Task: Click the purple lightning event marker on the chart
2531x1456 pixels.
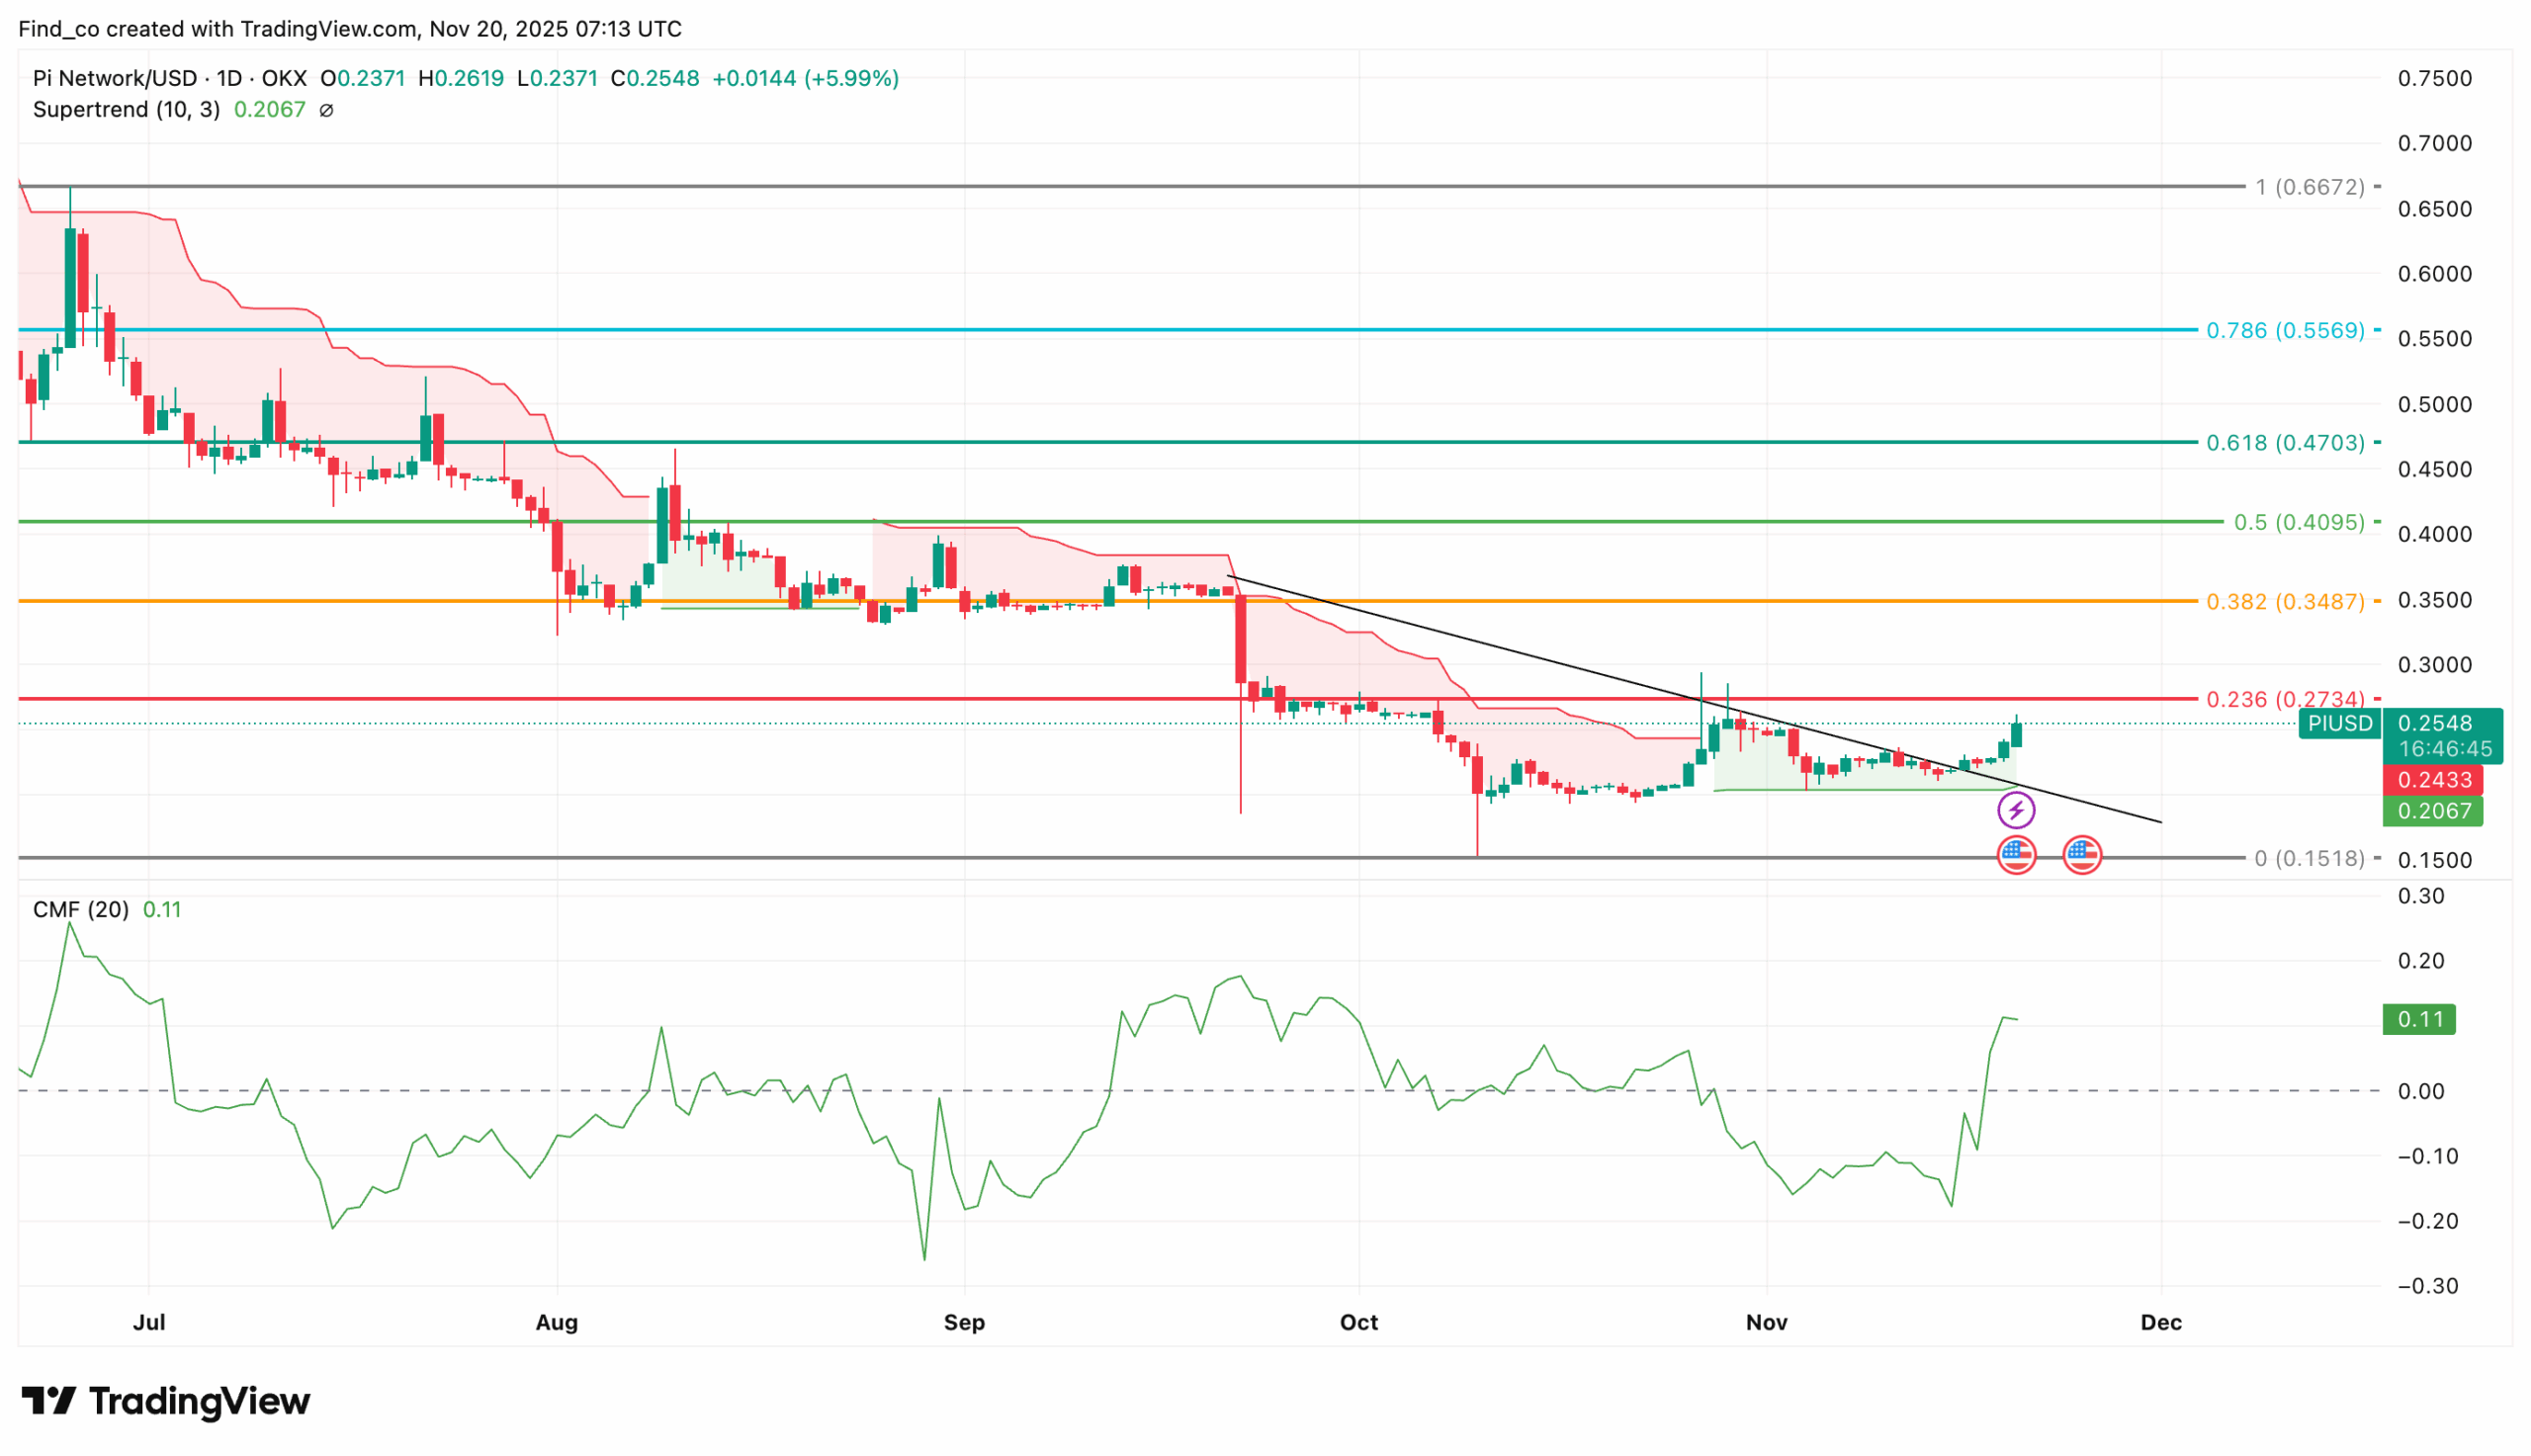Action: coord(2019,810)
